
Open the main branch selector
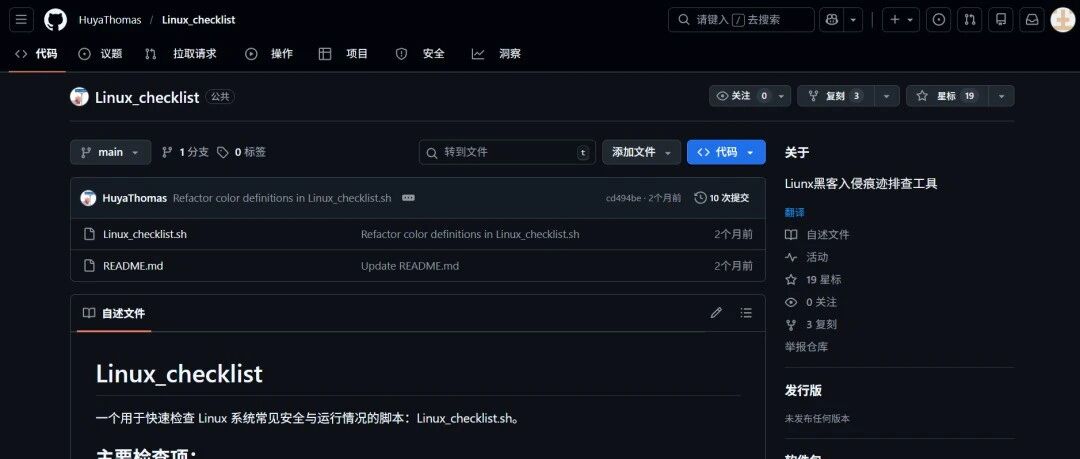click(x=110, y=152)
